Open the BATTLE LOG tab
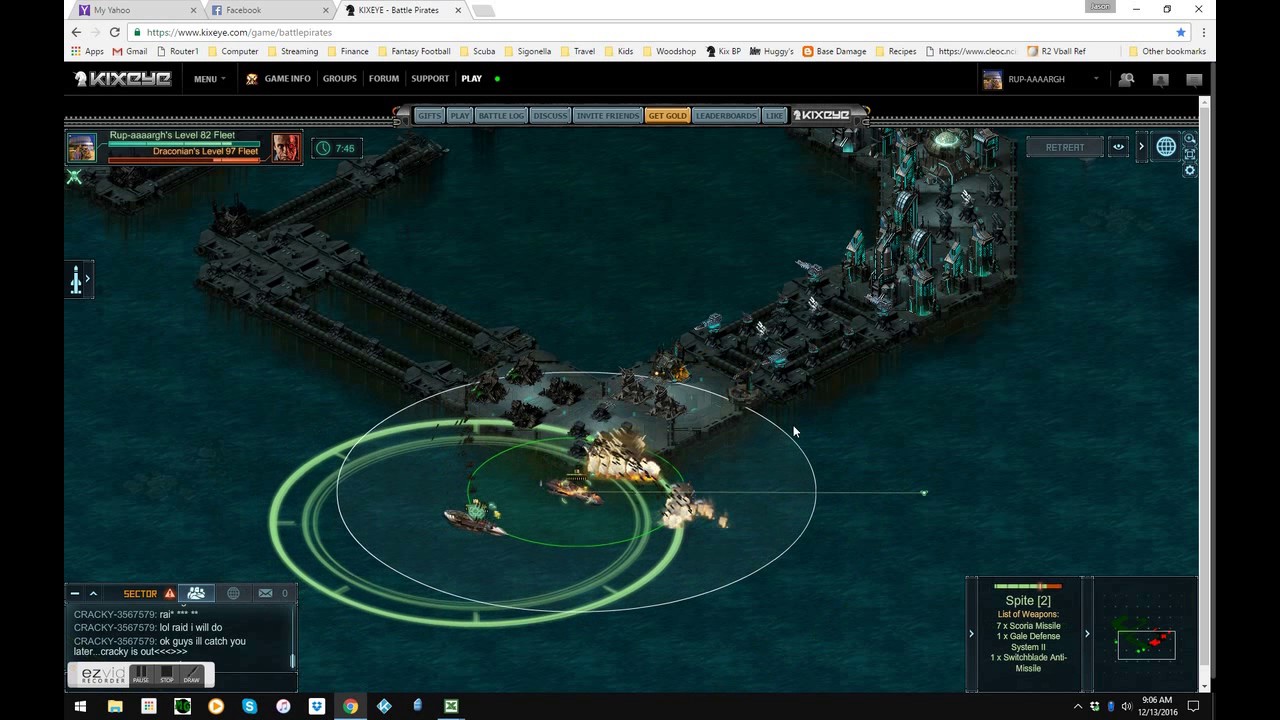The height and width of the screenshot is (720, 1280). click(501, 116)
